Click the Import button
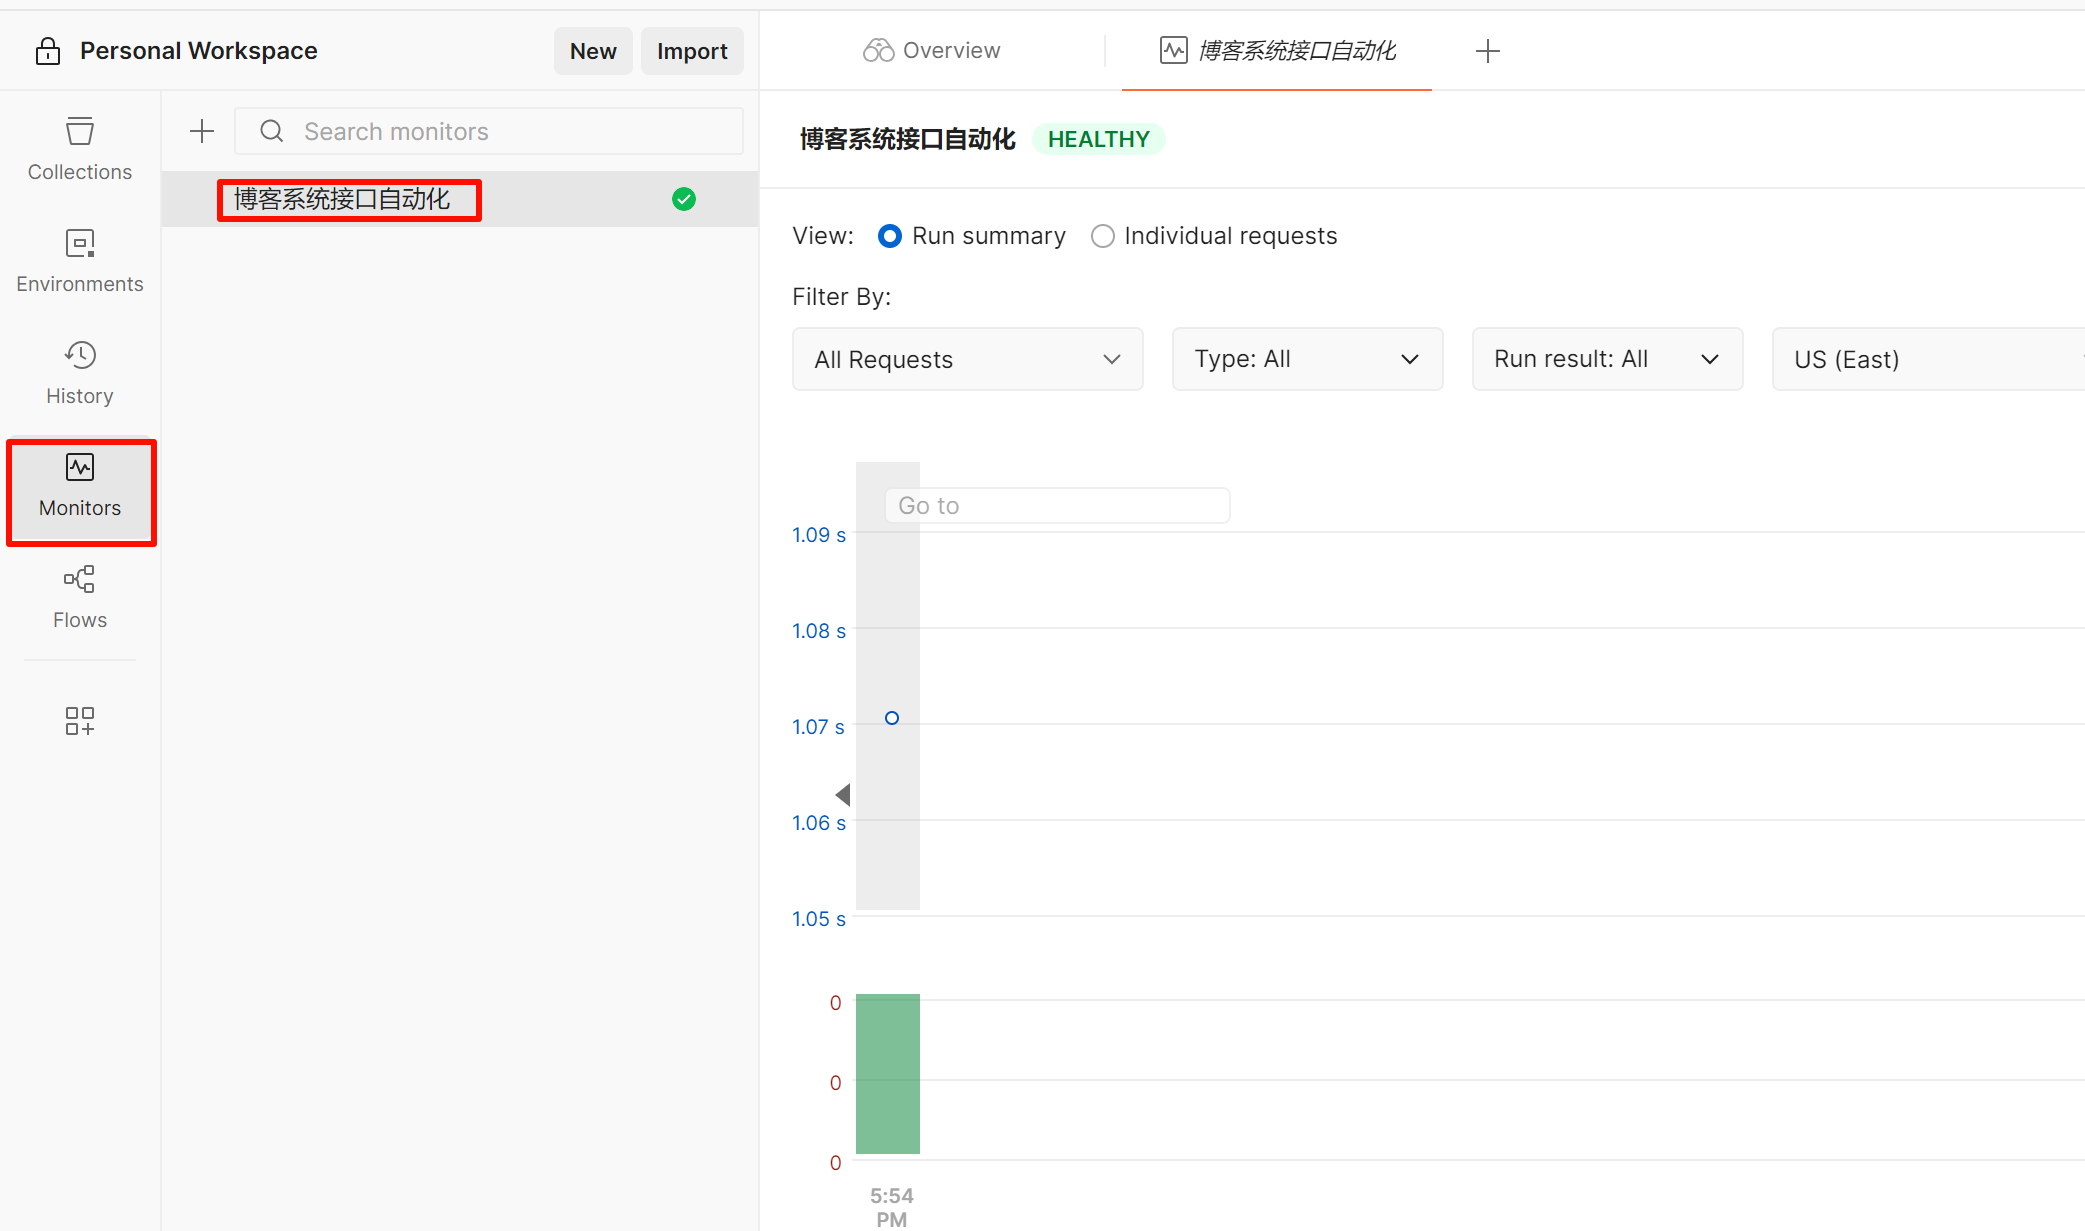The width and height of the screenshot is (2085, 1231). tap(692, 51)
